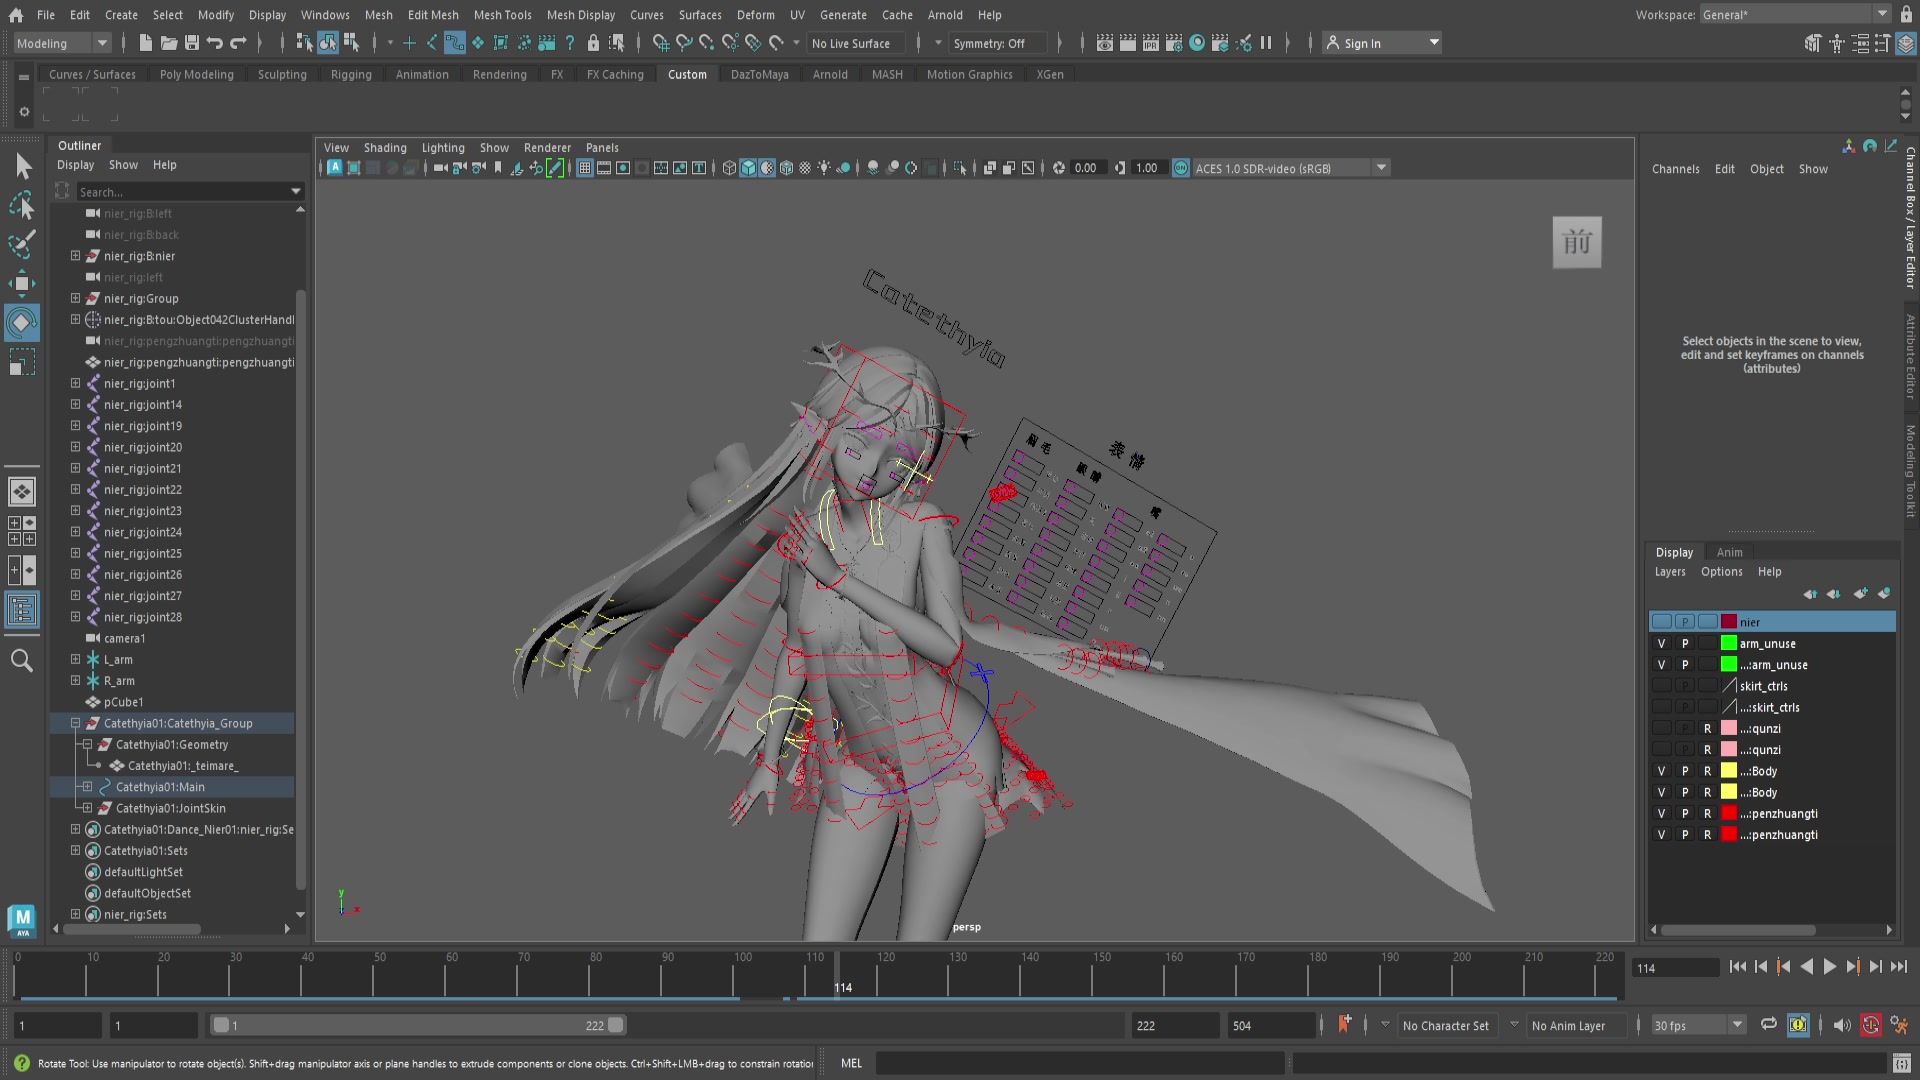The image size is (1920, 1080).
Task: Open Layers menu in layer editor
Action: [1669, 572]
